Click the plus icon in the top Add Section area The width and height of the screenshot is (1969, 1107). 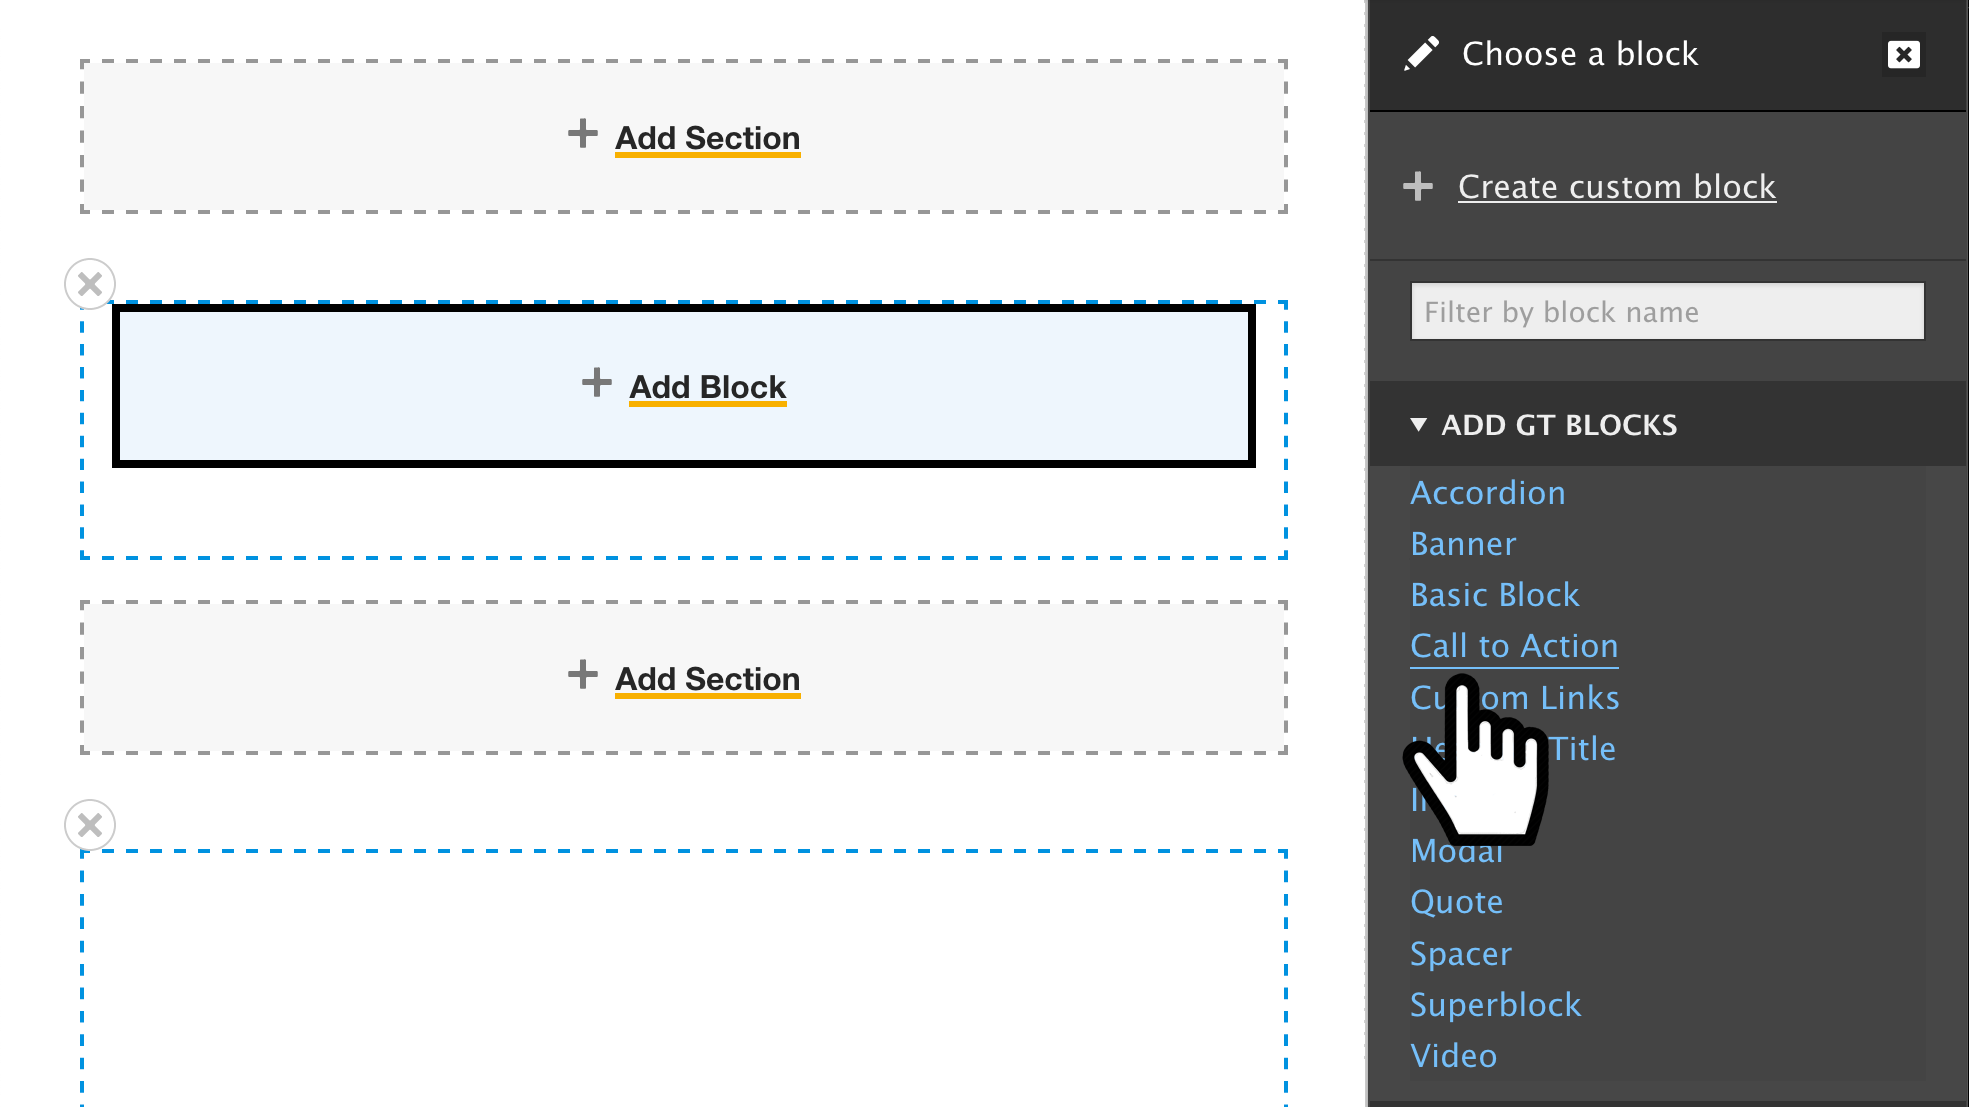tap(583, 133)
